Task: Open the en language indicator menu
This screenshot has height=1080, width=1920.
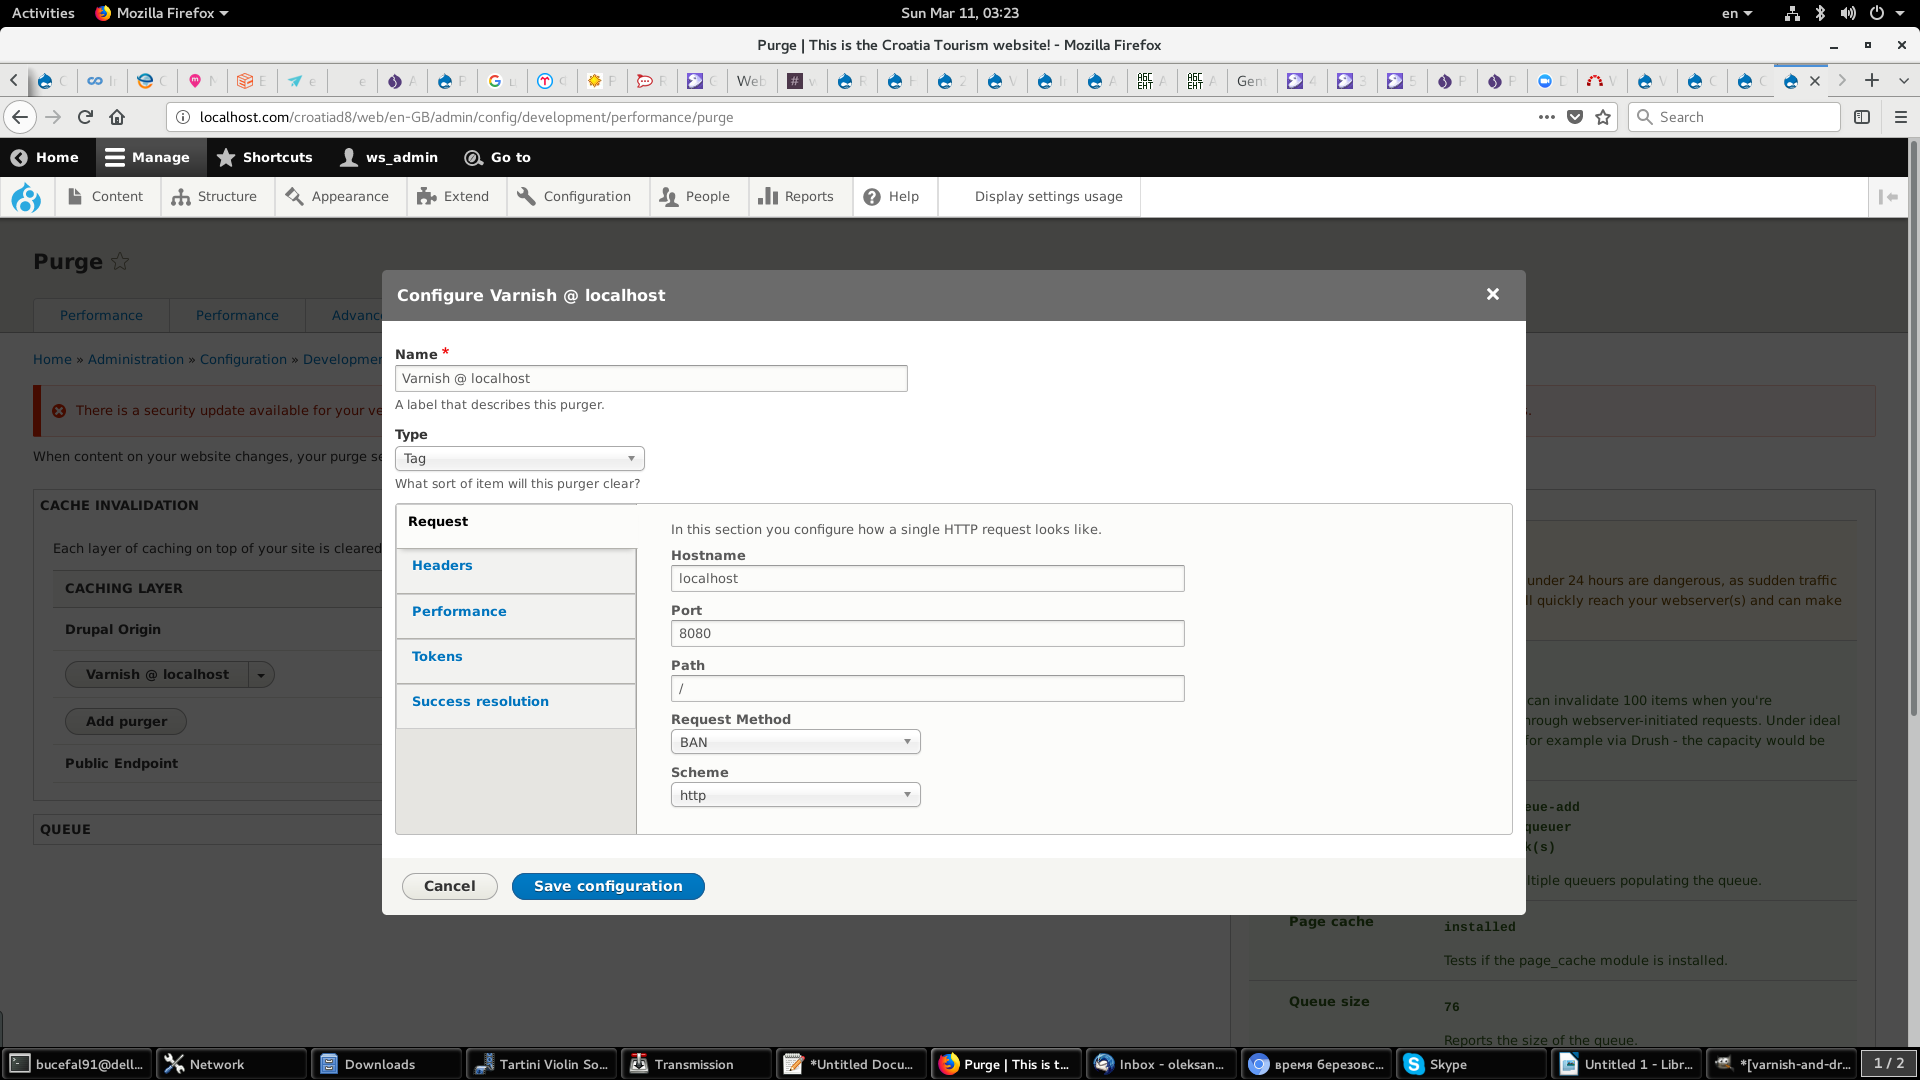Action: [1737, 13]
